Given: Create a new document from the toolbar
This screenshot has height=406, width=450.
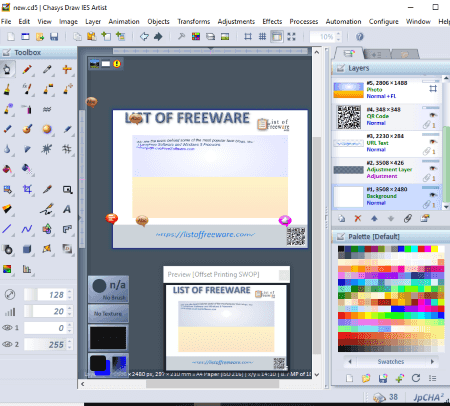Looking at the screenshot, I should tap(11, 37).
